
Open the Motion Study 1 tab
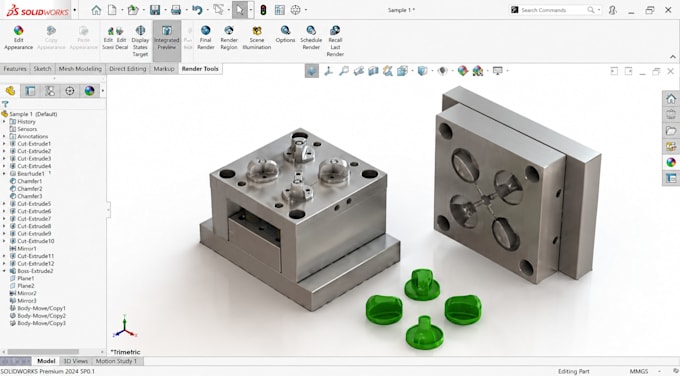[x=116, y=361]
